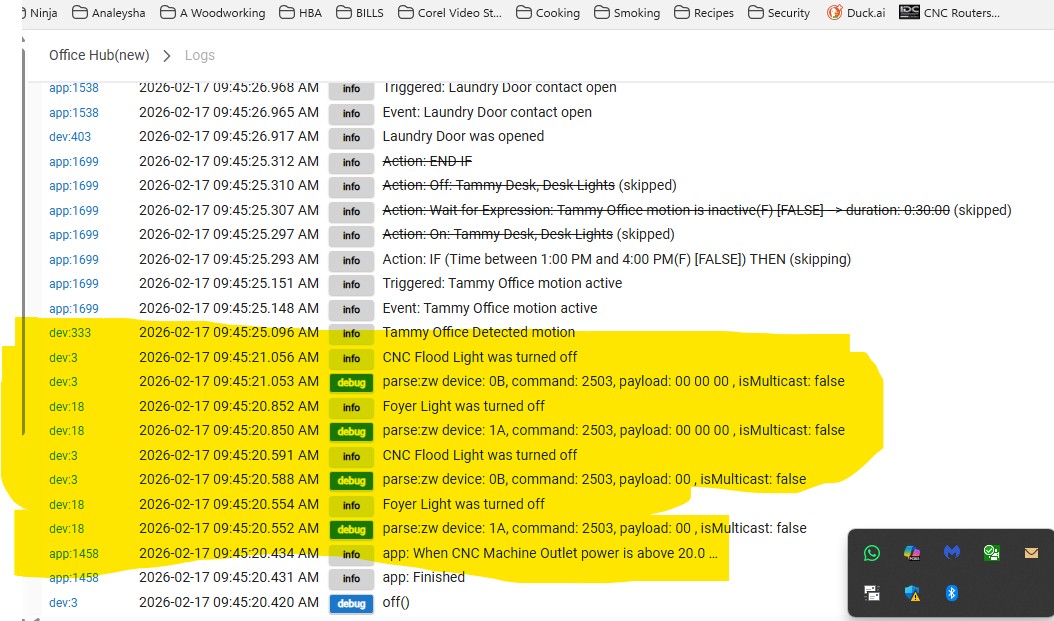Go to Office Hub(new) breadcrumb

(x=99, y=55)
